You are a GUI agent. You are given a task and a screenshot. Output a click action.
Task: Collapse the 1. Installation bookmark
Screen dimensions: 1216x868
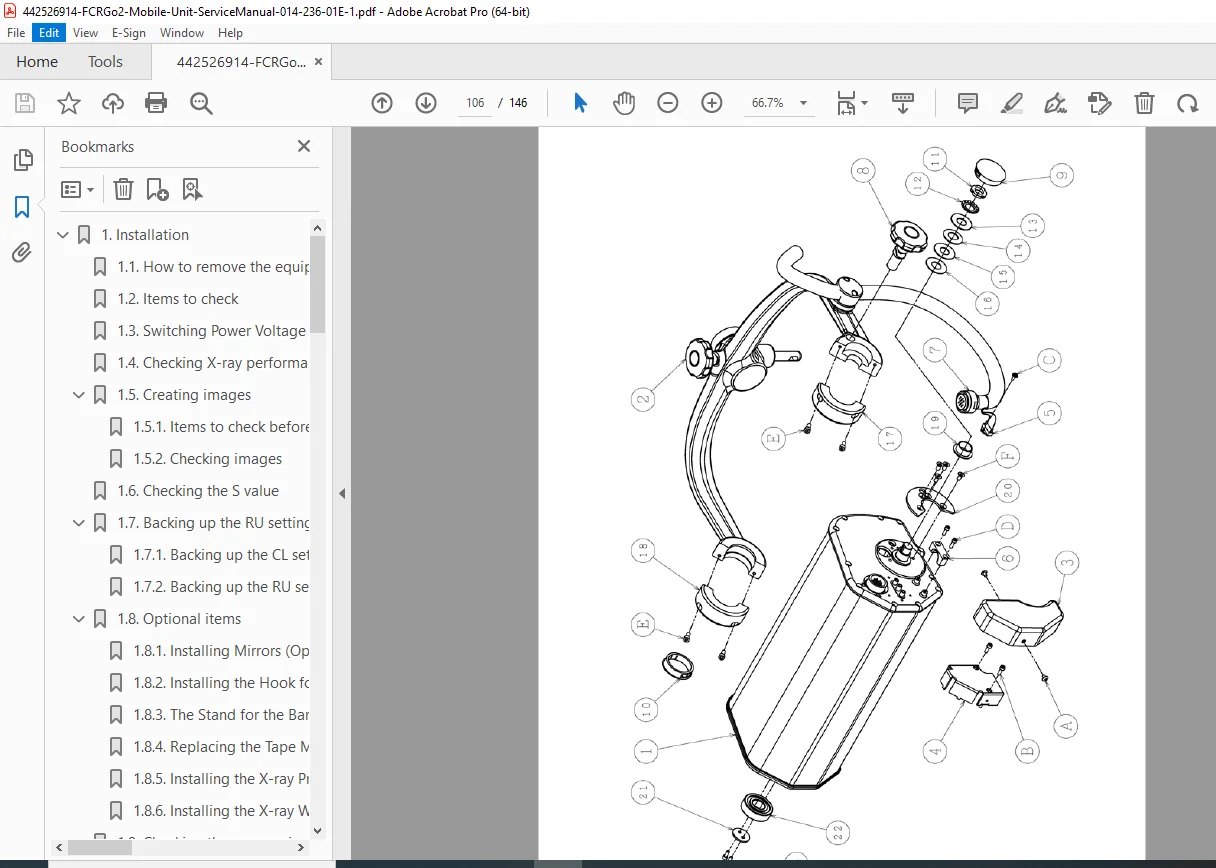coord(64,235)
